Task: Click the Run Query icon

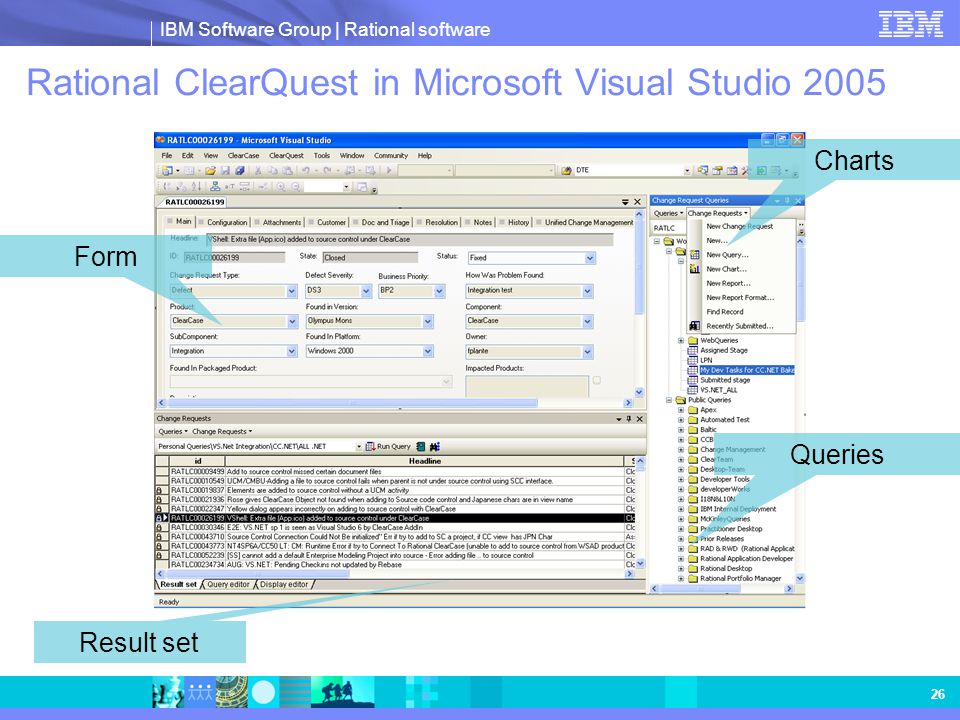Action: [x=370, y=447]
